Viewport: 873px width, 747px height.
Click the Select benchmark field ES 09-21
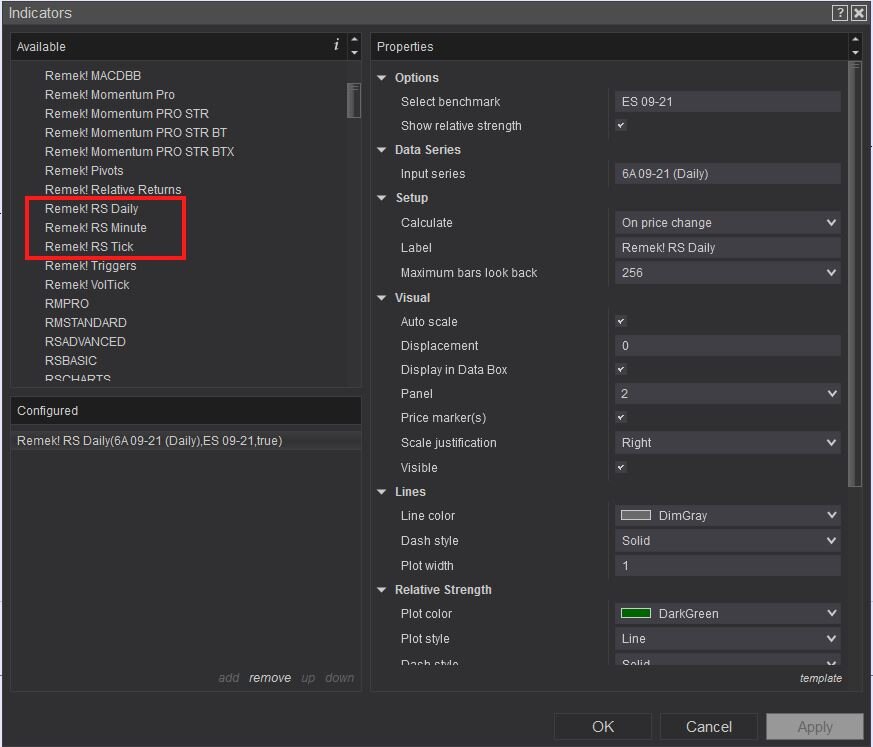coord(728,102)
